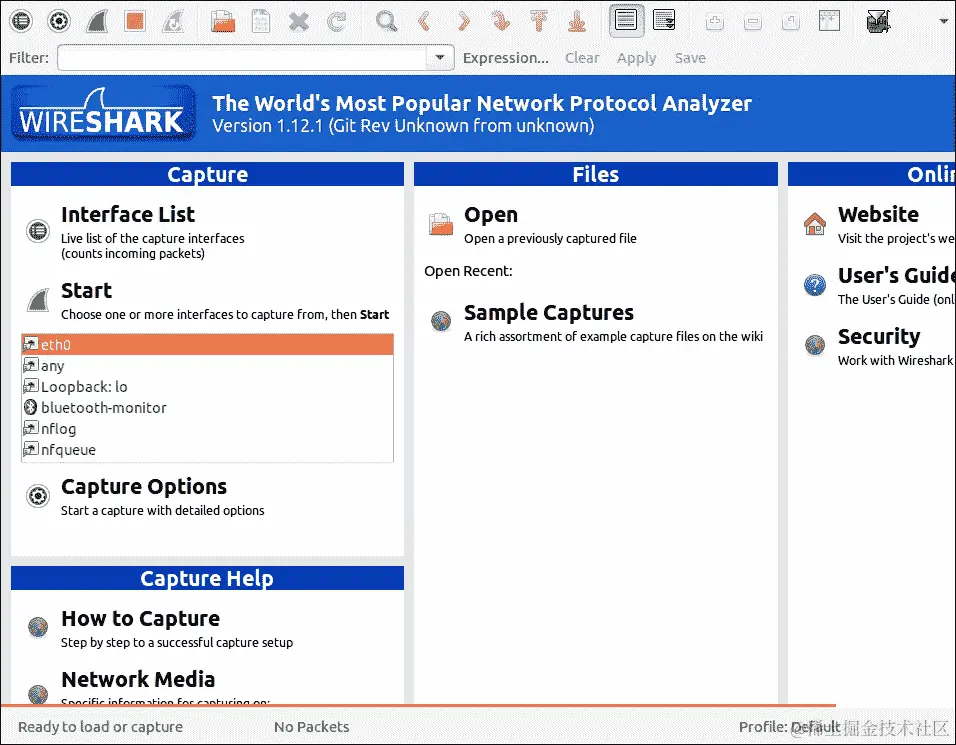Open Capture Options in the Capture panel

coord(144,487)
